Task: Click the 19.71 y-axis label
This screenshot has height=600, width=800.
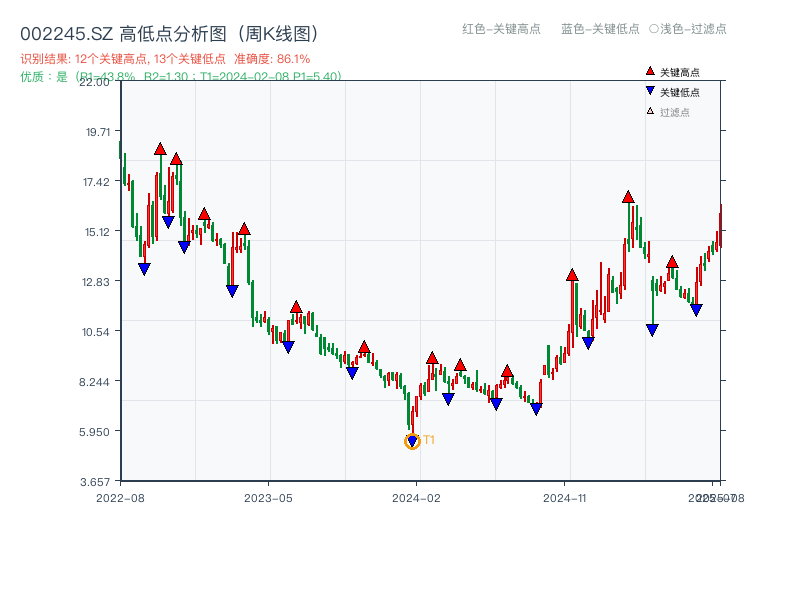Action: [x=98, y=132]
